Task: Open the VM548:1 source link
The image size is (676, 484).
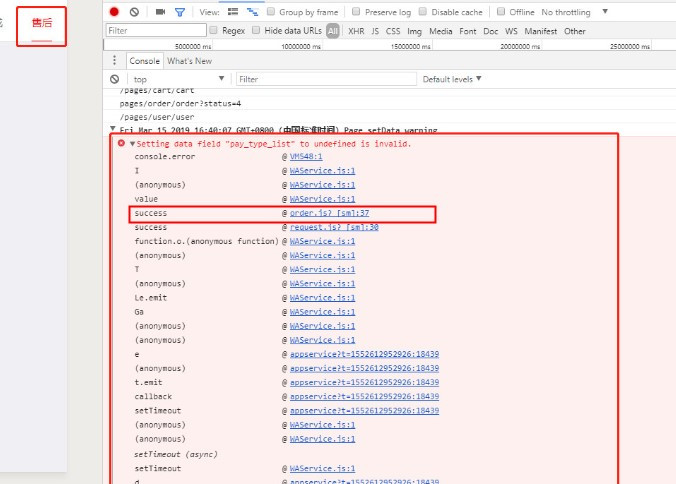Action: (x=306, y=157)
